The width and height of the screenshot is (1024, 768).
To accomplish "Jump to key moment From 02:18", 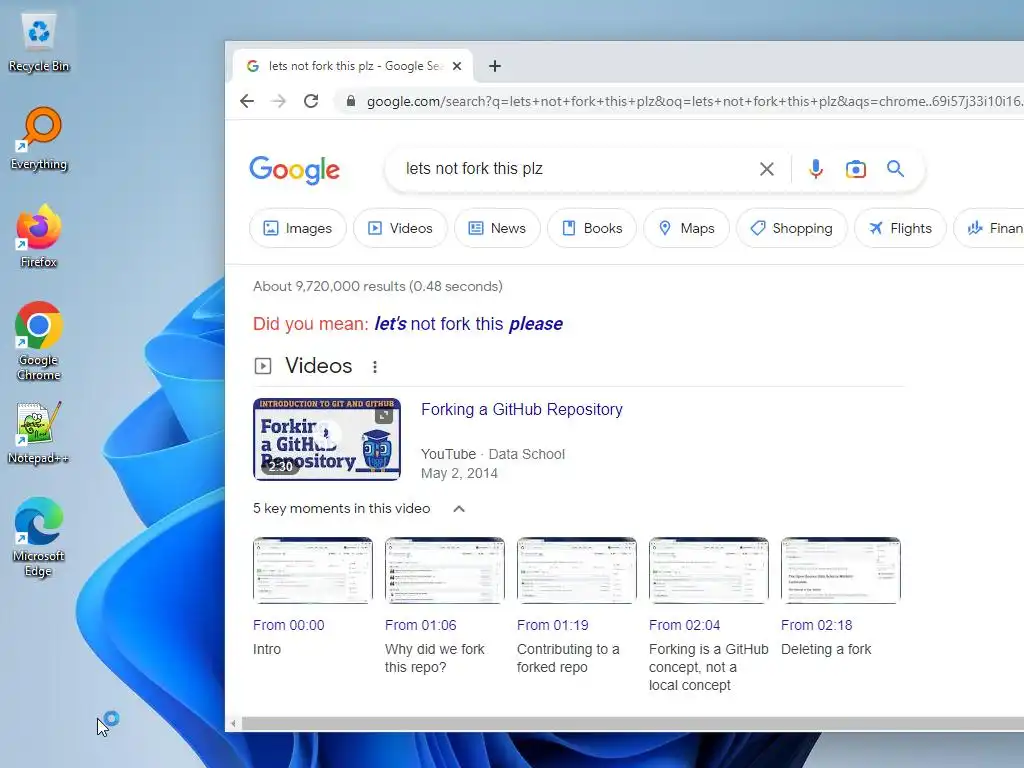I will point(816,625).
